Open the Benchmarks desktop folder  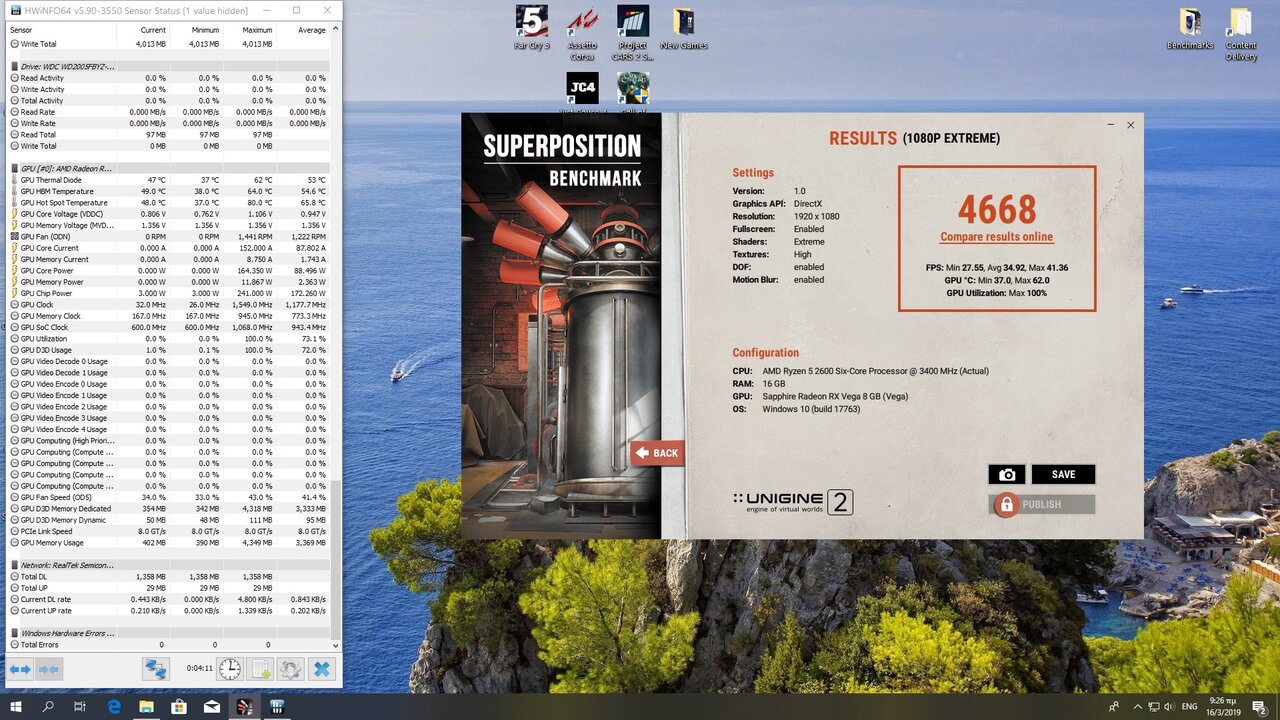pos(1190,28)
